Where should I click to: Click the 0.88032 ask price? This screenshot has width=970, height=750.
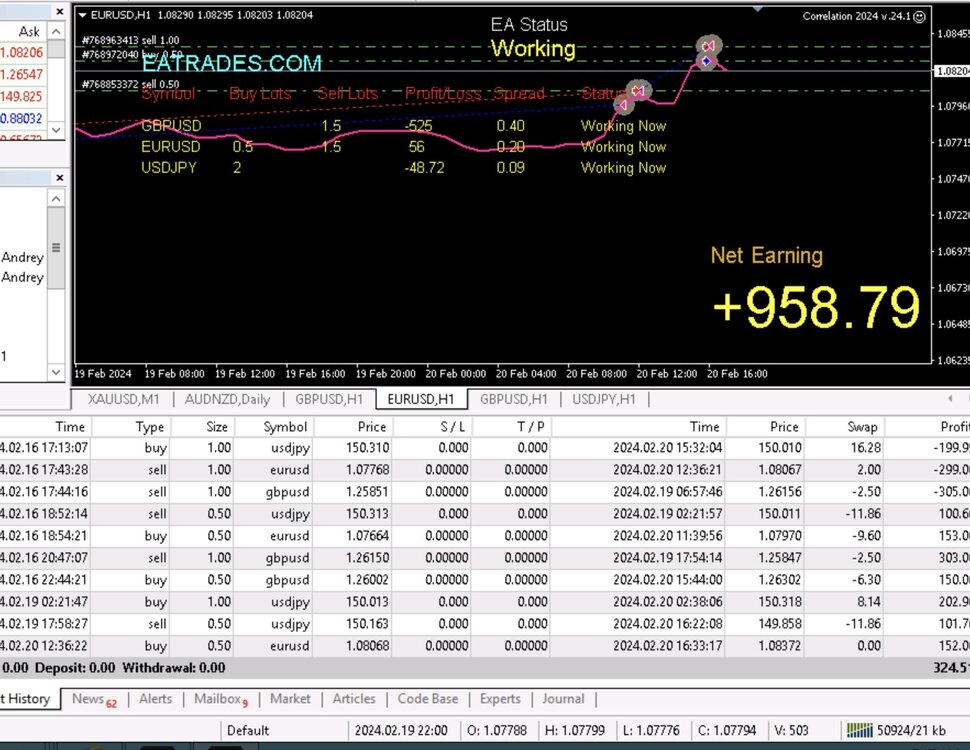tap(22, 118)
